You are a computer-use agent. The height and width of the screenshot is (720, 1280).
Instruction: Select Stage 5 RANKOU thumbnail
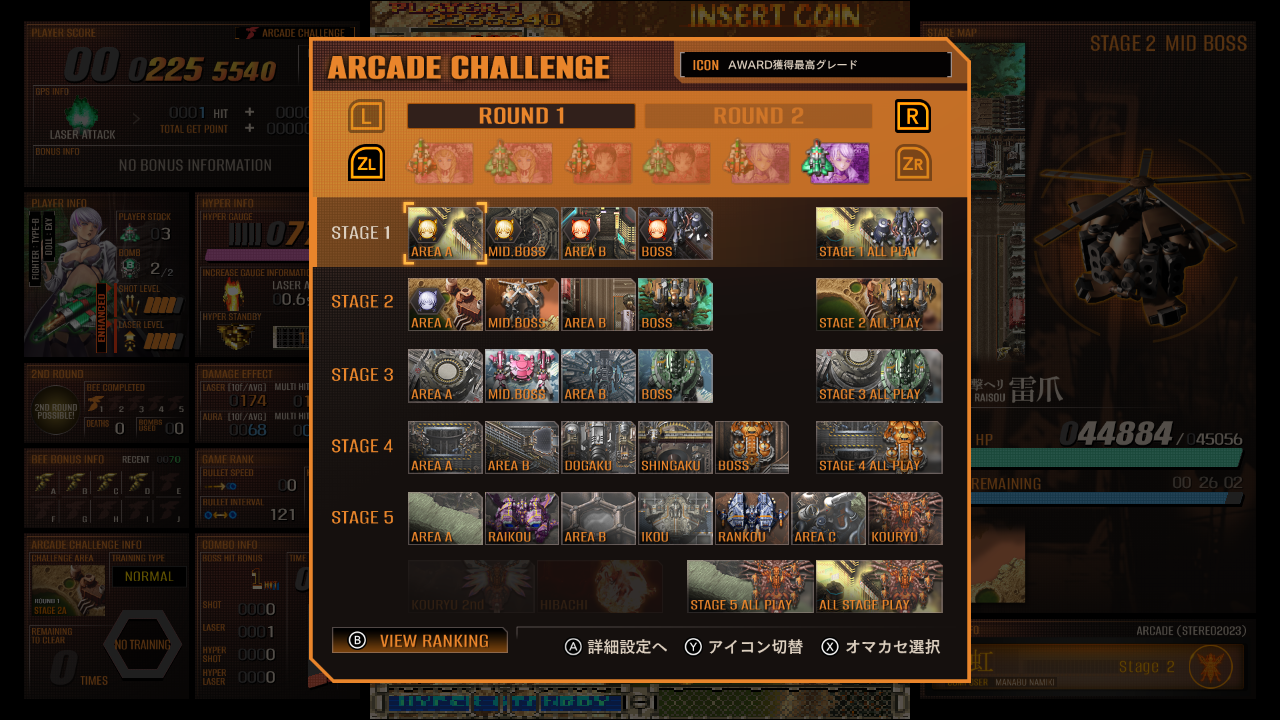tap(752, 518)
